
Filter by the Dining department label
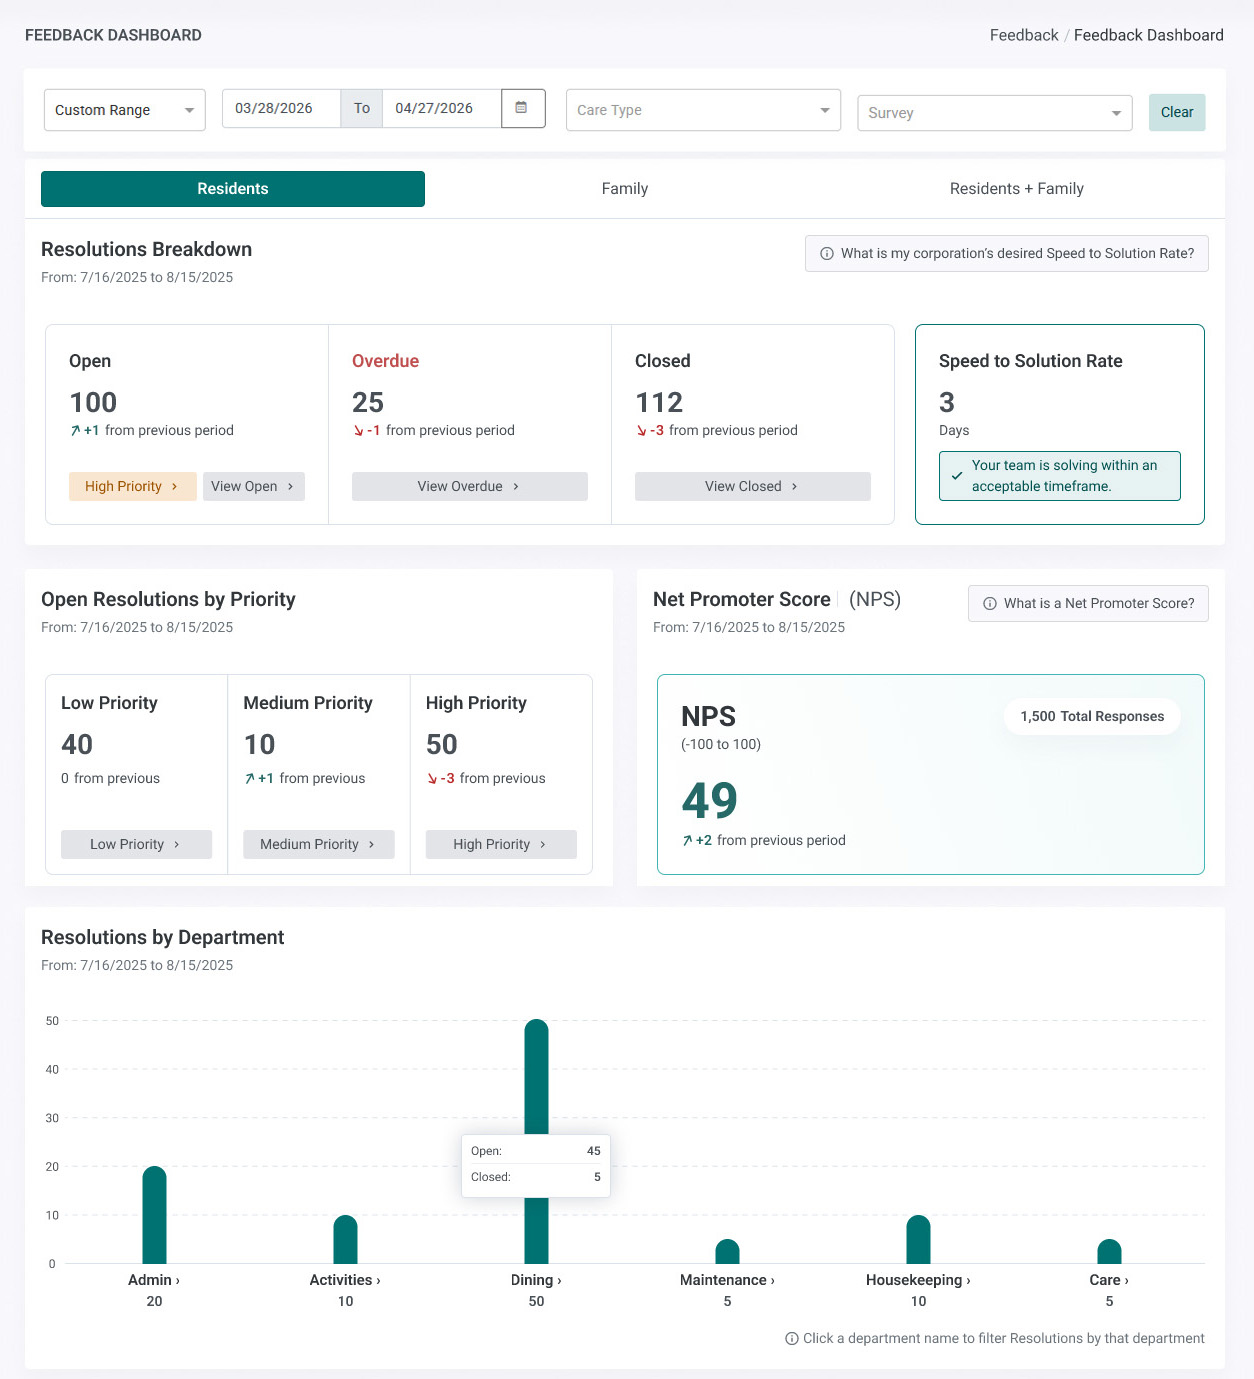click(536, 1280)
